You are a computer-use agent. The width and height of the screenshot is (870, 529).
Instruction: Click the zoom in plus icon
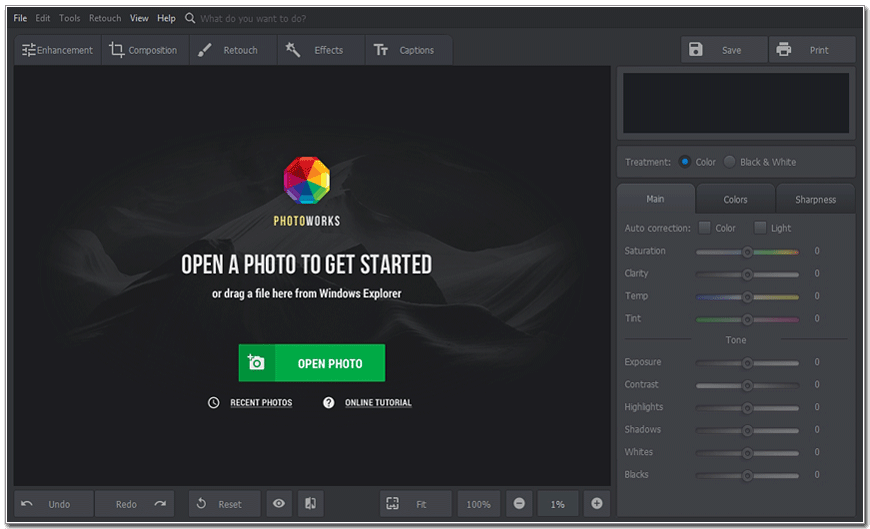[x=597, y=503]
